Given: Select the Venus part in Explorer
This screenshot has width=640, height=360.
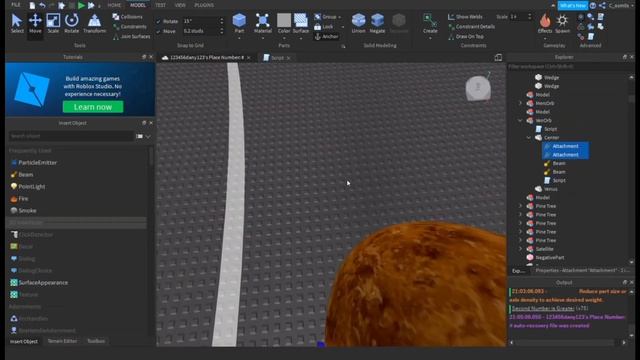Looking at the screenshot, I should click(551, 189).
